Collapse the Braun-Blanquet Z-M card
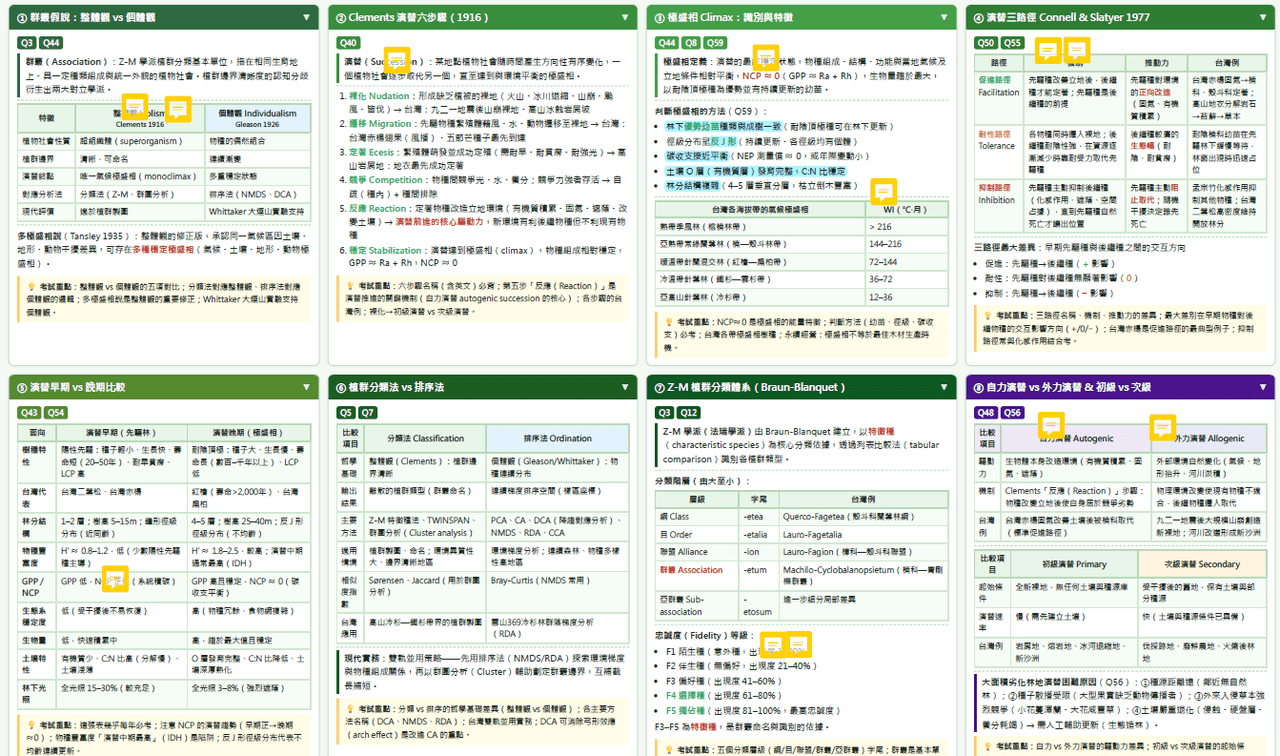 (944, 386)
